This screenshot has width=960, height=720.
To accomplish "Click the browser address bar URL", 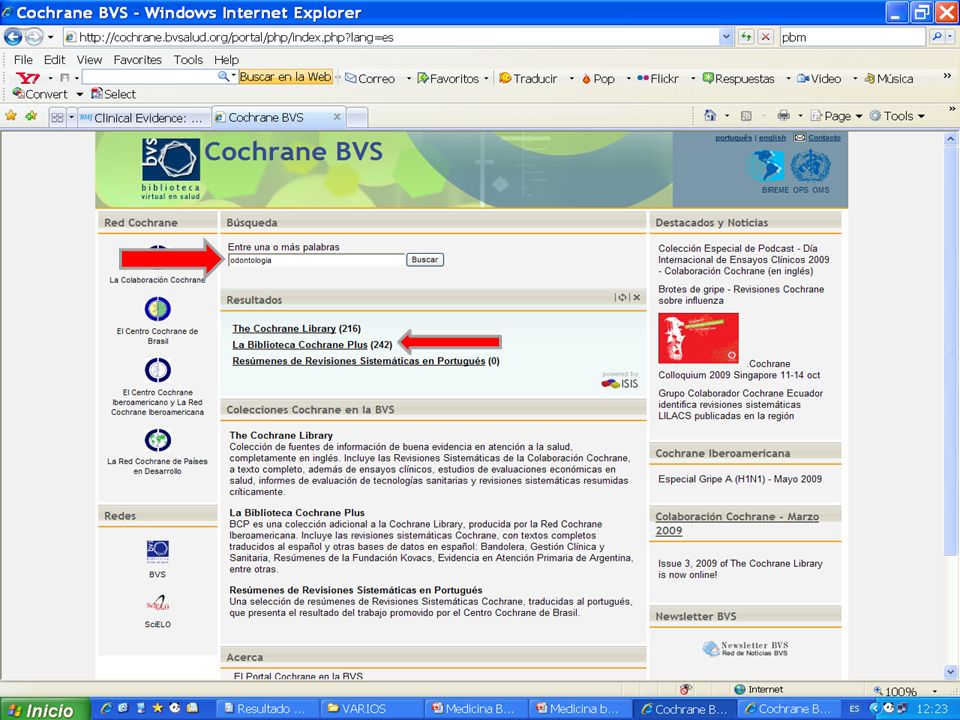I will [392, 37].
